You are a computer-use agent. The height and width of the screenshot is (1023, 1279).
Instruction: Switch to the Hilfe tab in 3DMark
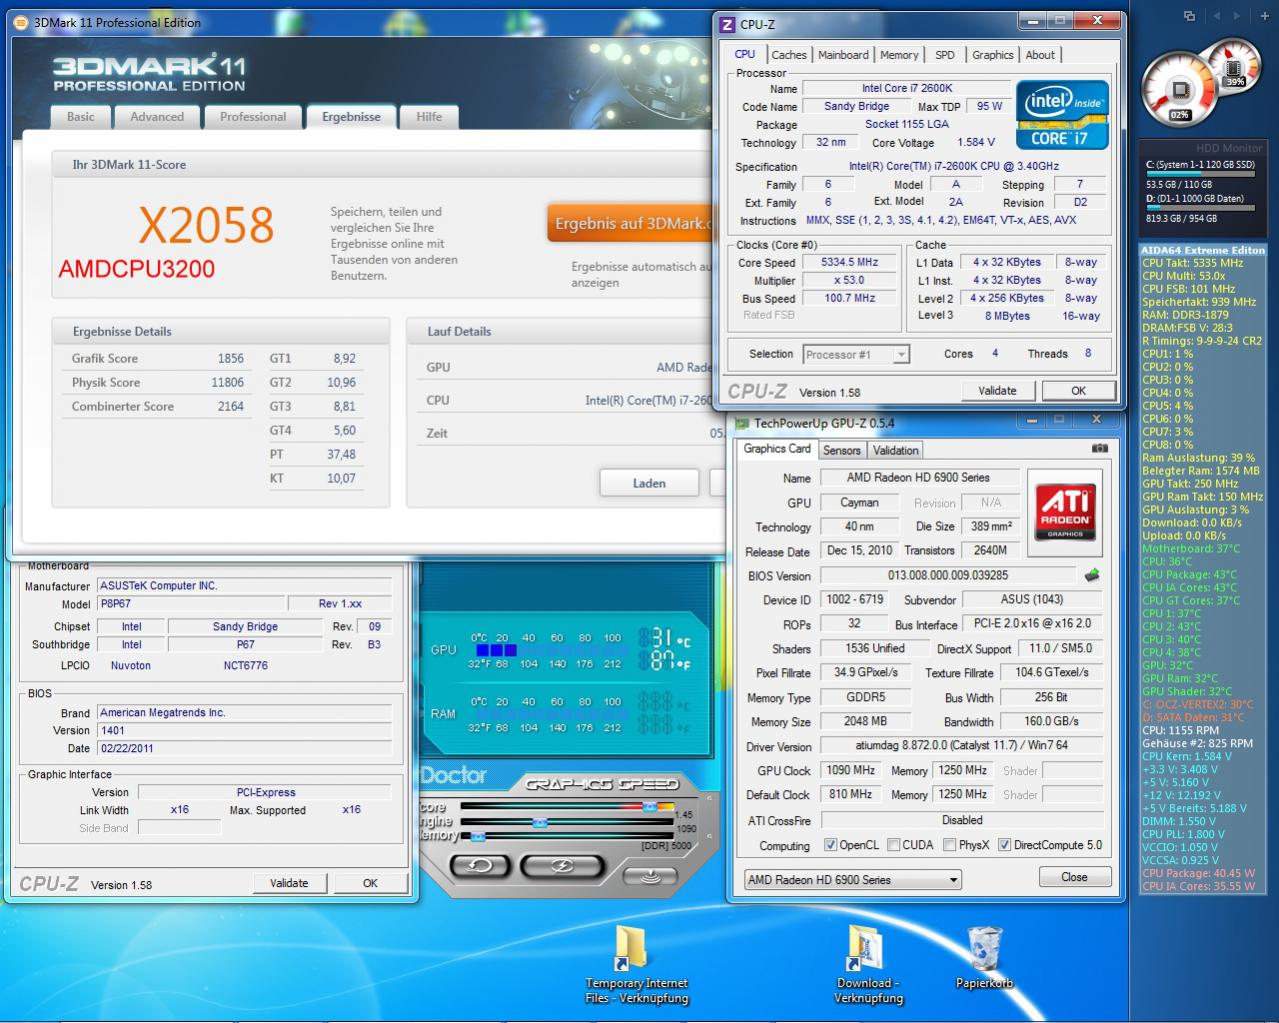coord(429,117)
